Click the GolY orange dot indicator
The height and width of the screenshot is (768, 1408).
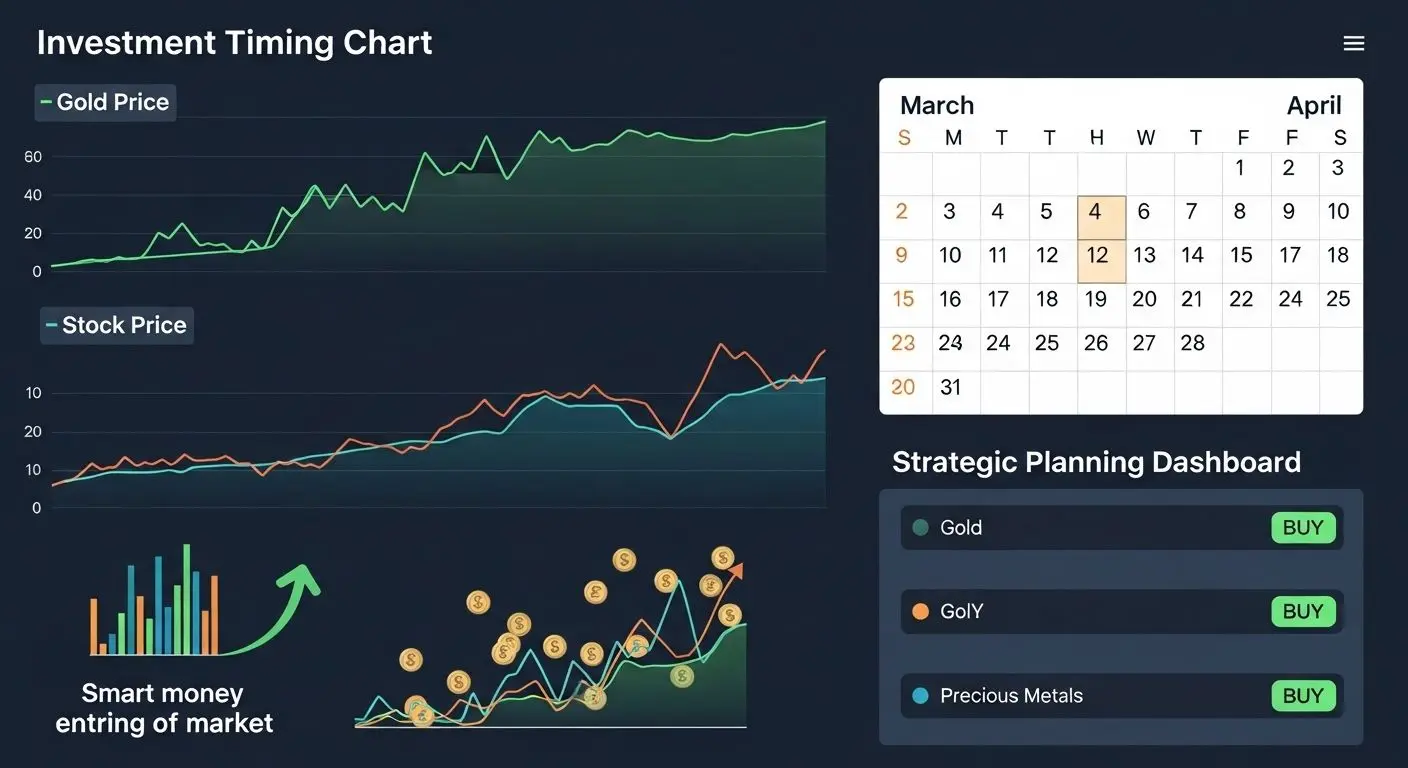(x=921, y=611)
